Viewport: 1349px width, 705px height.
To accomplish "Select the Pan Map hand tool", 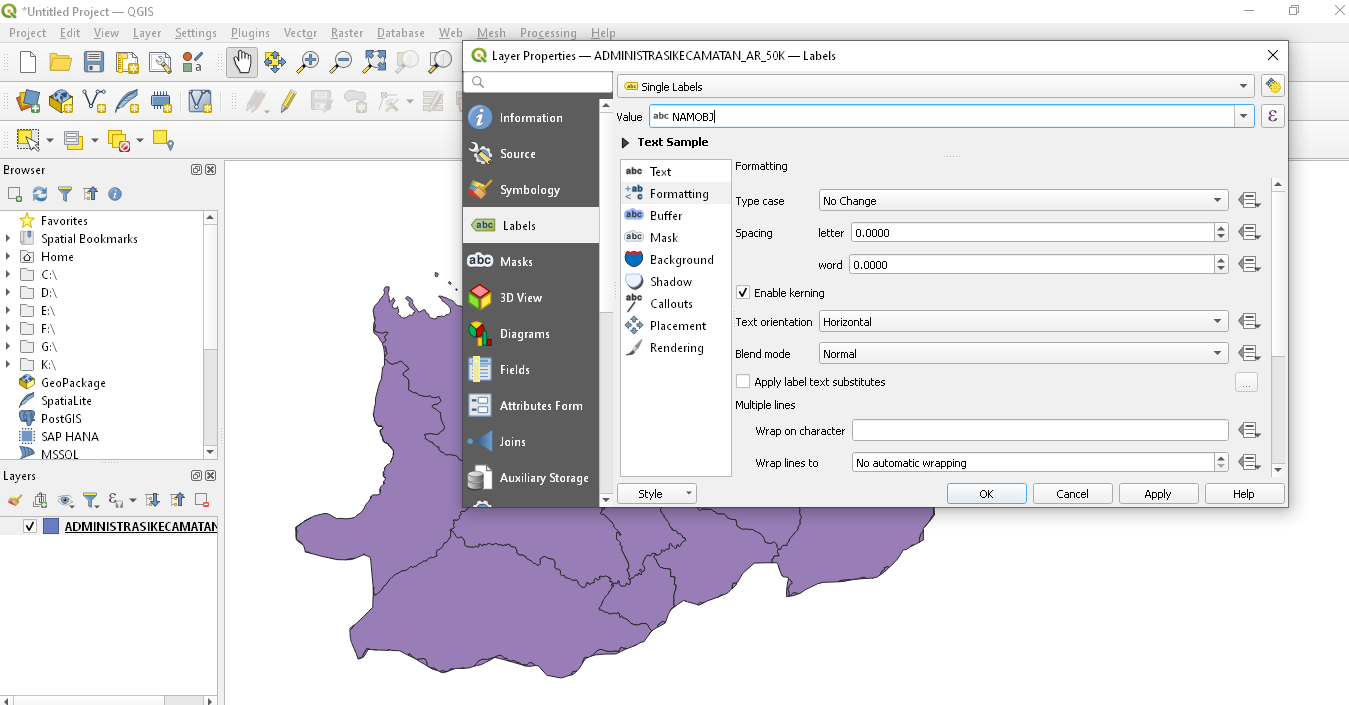I will click(241, 62).
